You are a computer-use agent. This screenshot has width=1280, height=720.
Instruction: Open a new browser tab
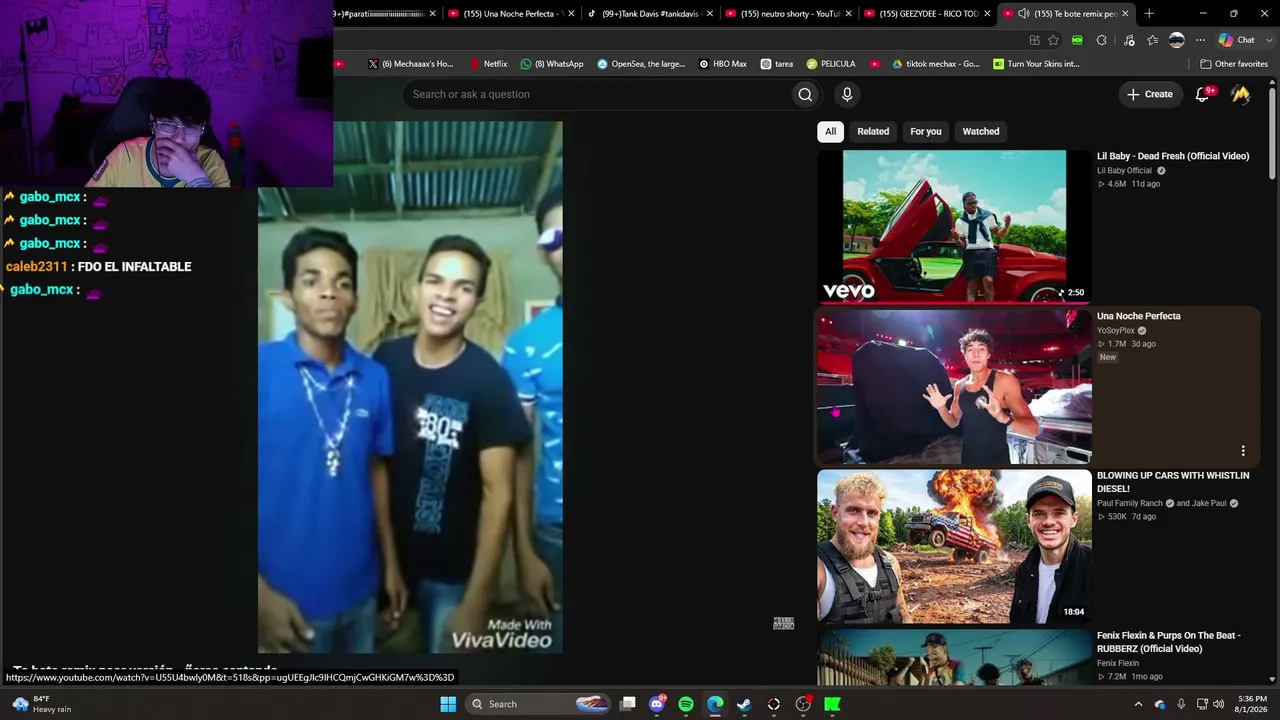pyautogui.click(x=1149, y=13)
